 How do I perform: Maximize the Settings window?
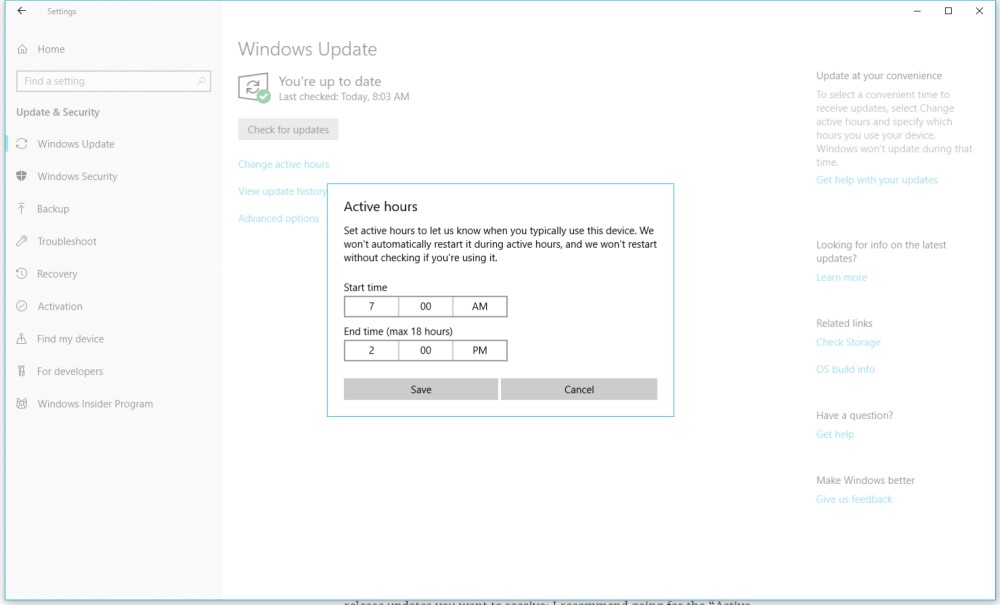(x=948, y=11)
